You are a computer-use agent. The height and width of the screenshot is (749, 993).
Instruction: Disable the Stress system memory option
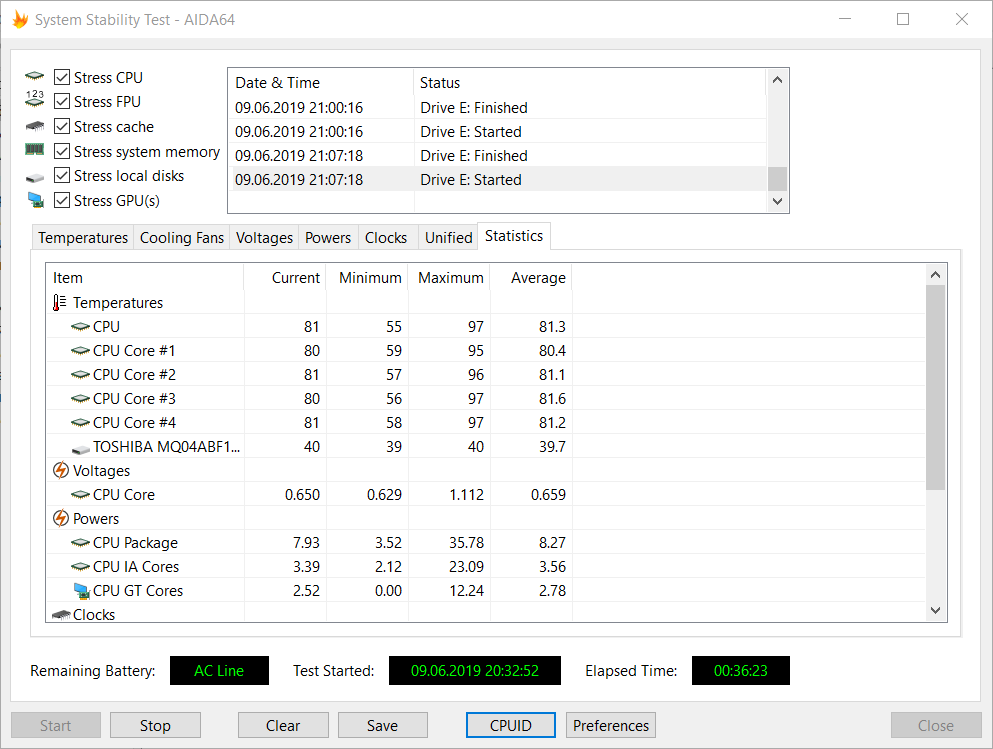point(61,151)
